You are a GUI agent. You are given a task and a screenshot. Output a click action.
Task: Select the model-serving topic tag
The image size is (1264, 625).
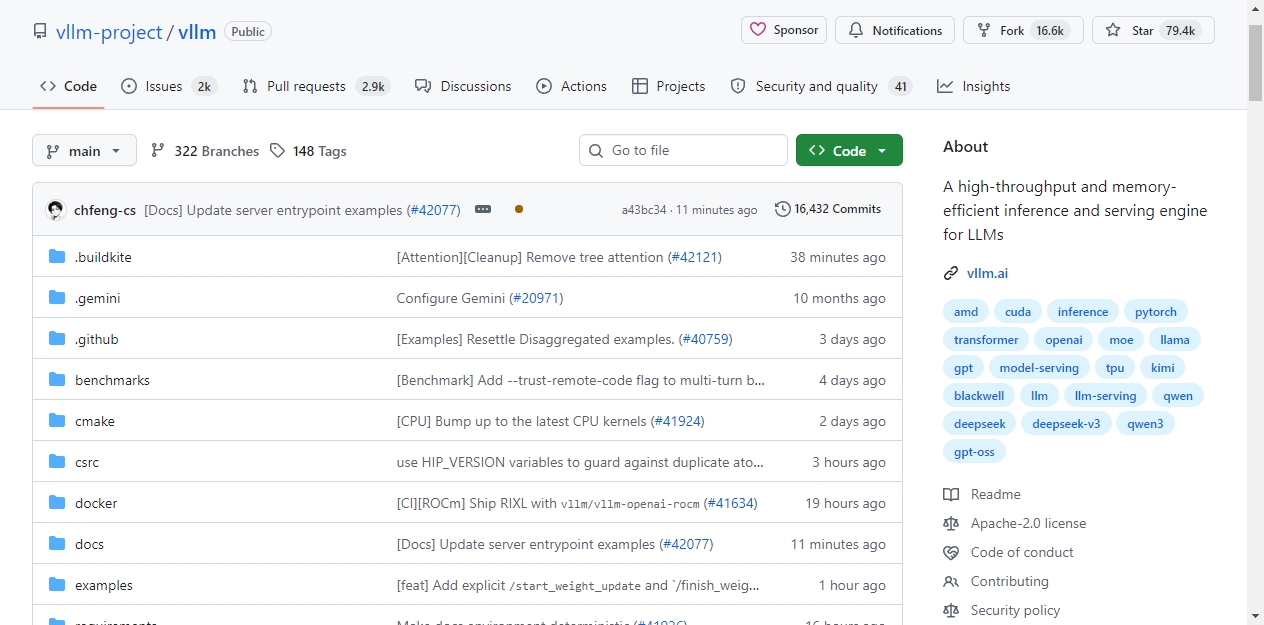1039,367
